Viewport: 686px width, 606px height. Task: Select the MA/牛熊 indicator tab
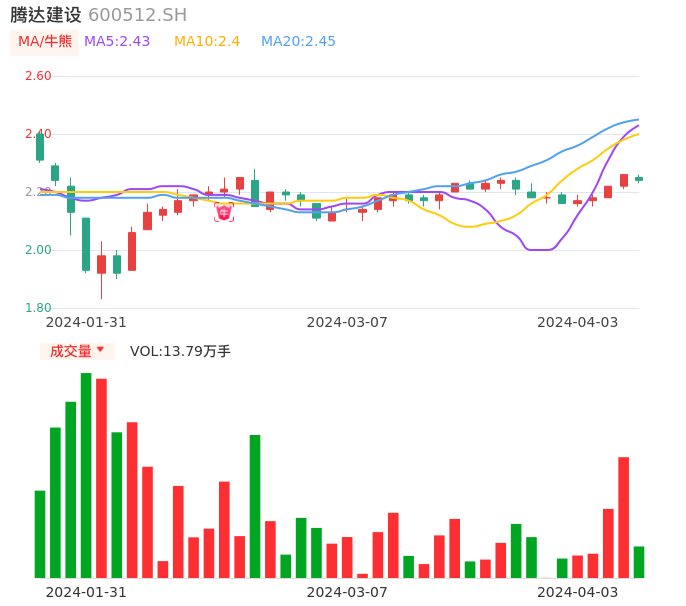pos(45,41)
